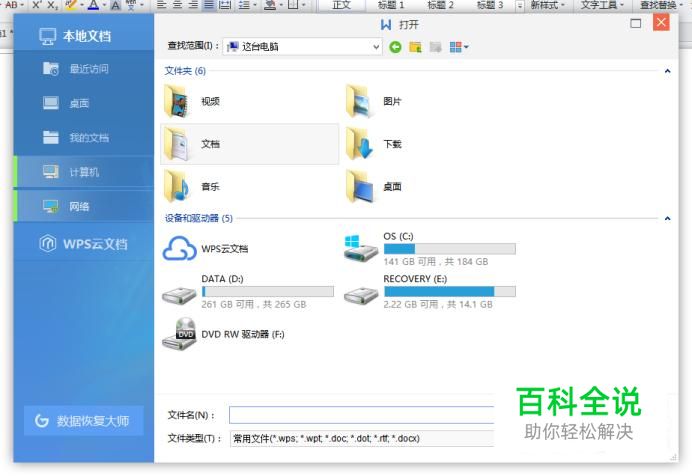Apply 标题 3 style in WPS toolbar
Viewport: 692px width, 476px height.
point(490,5)
